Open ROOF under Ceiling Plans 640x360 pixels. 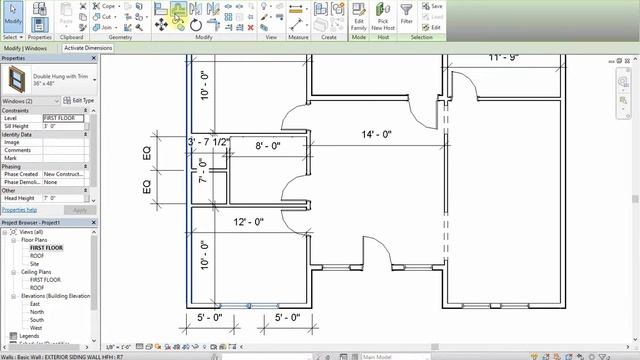37,288
